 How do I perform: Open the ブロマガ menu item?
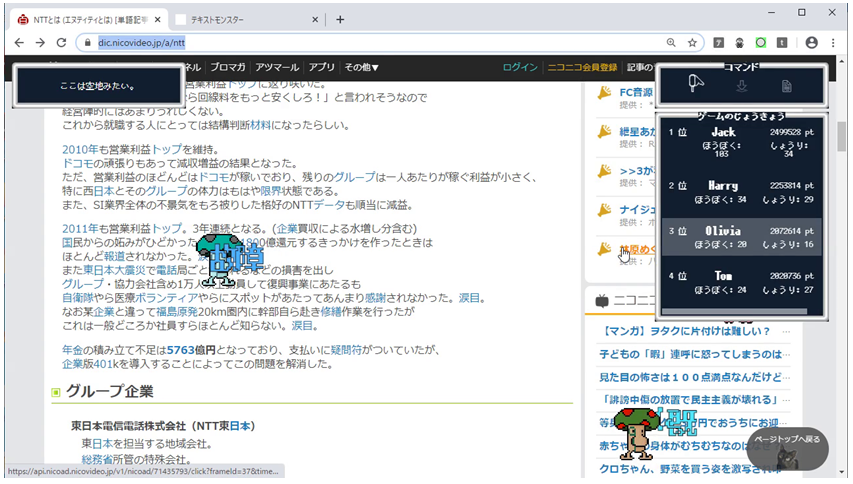pyautogui.click(x=228, y=67)
